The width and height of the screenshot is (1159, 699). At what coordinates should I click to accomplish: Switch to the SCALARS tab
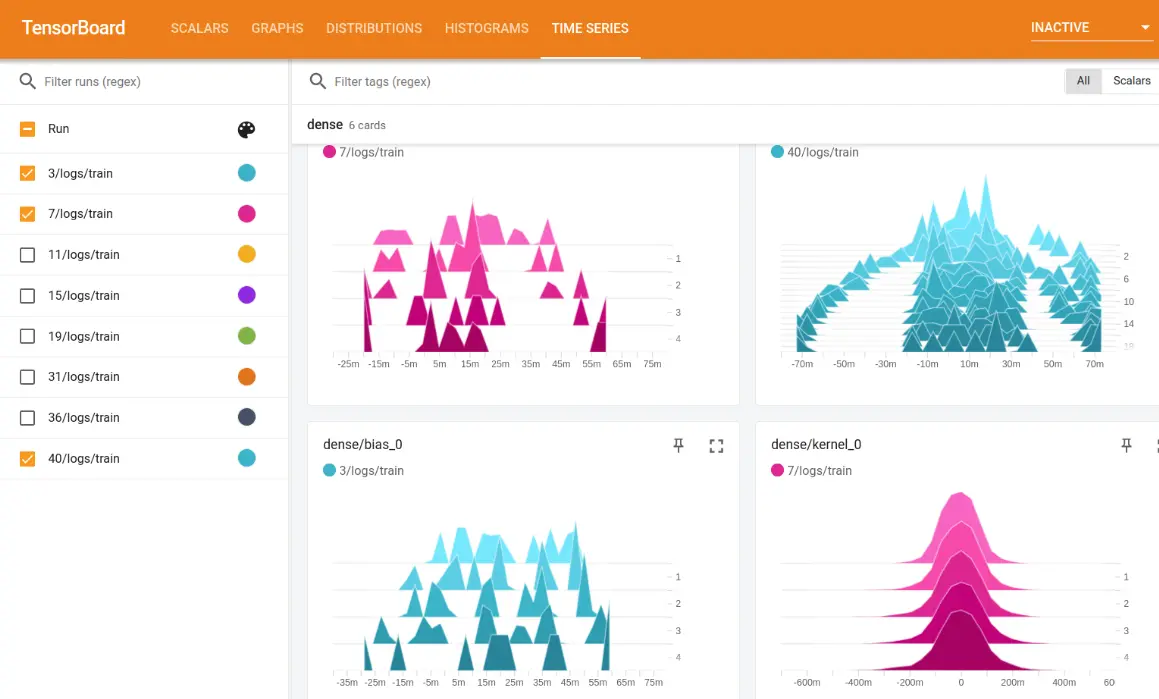point(199,28)
